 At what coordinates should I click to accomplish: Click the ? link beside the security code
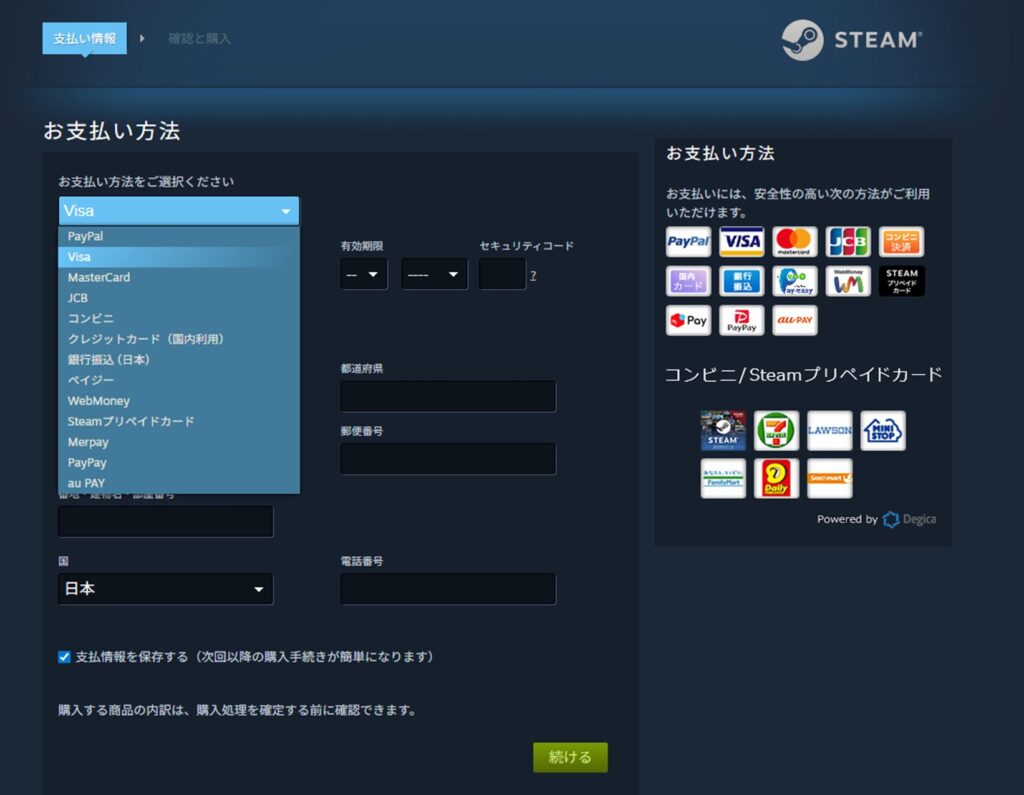pyautogui.click(x=533, y=275)
